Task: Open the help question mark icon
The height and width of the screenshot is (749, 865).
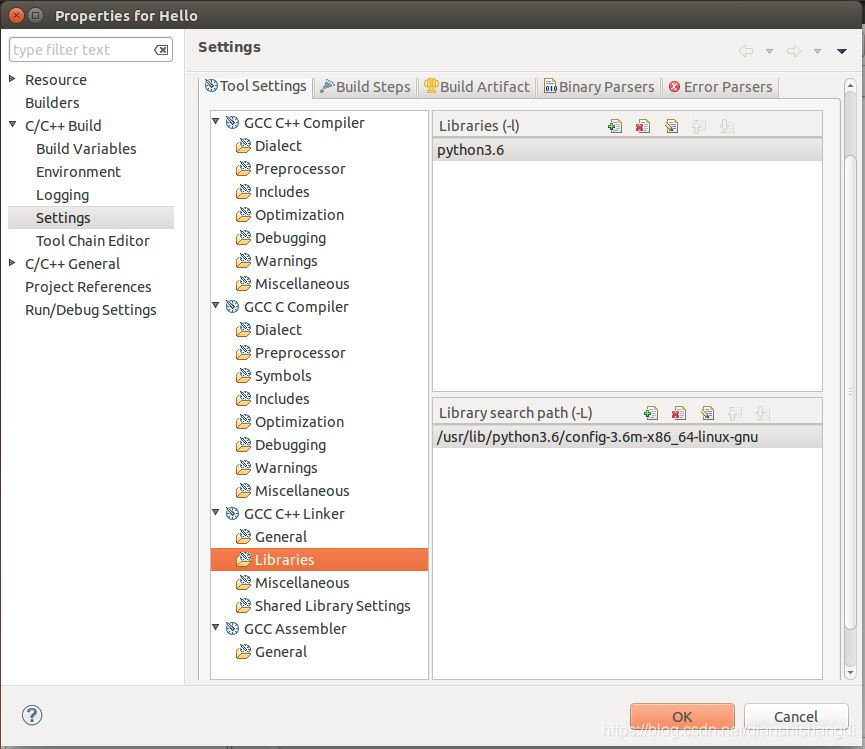Action: (x=31, y=716)
